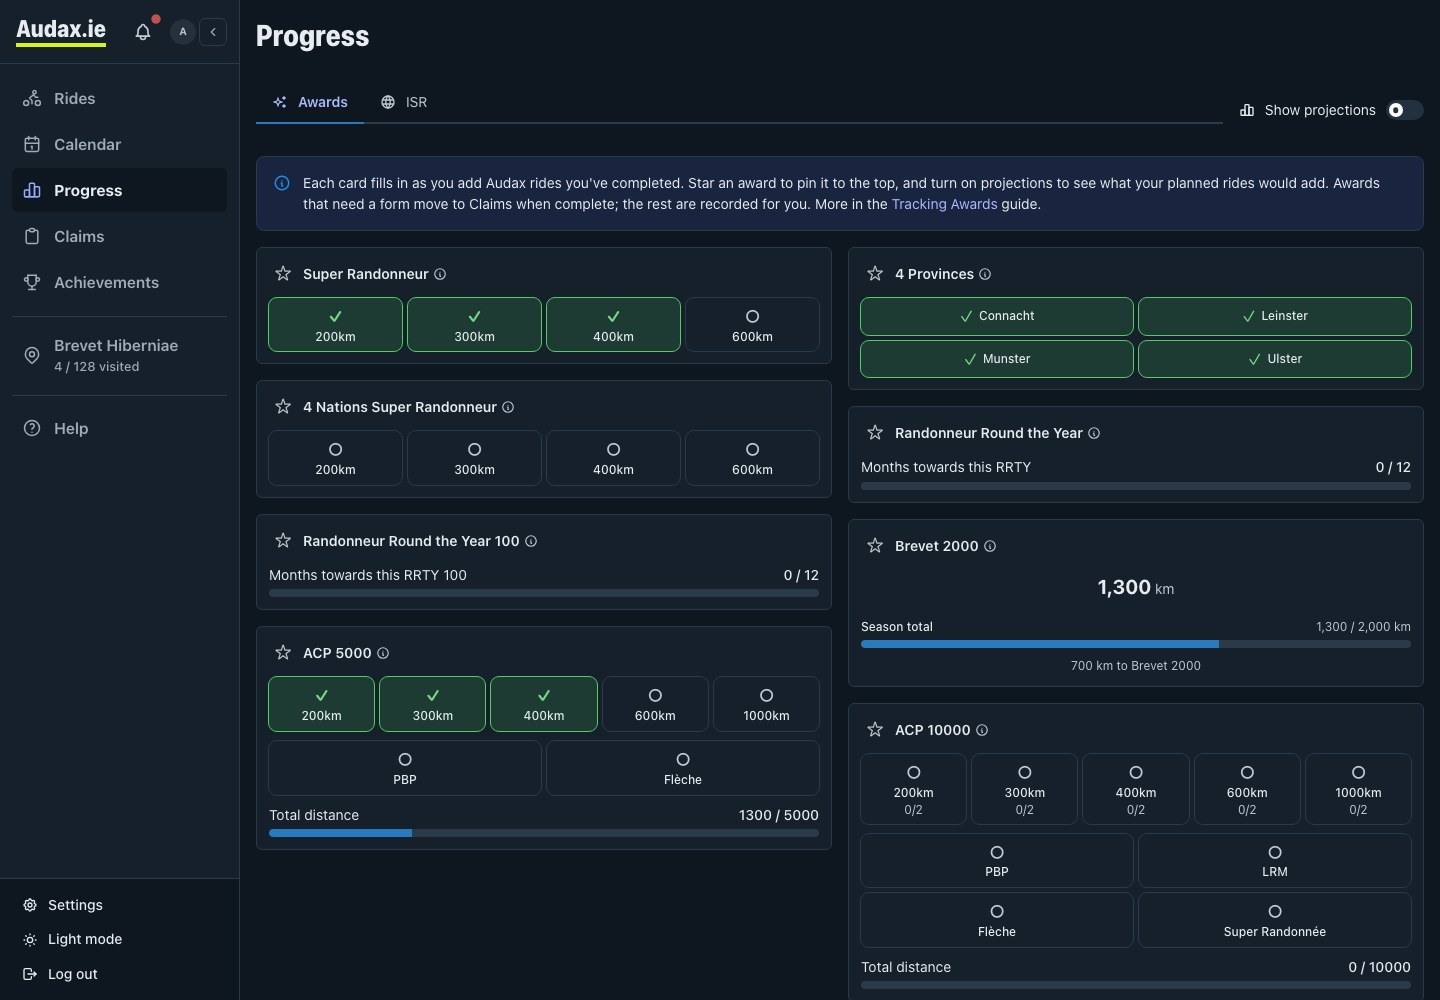Go to Rides in sidebar
This screenshot has height=1000, width=1440.
(120, 98)
